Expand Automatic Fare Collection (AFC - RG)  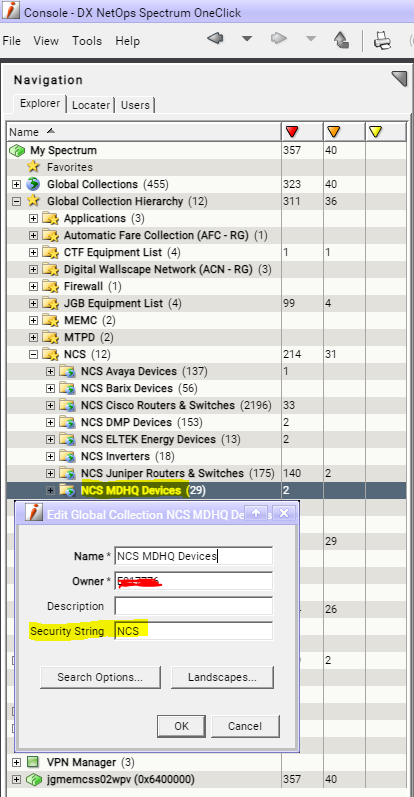(x=34, y=235)
